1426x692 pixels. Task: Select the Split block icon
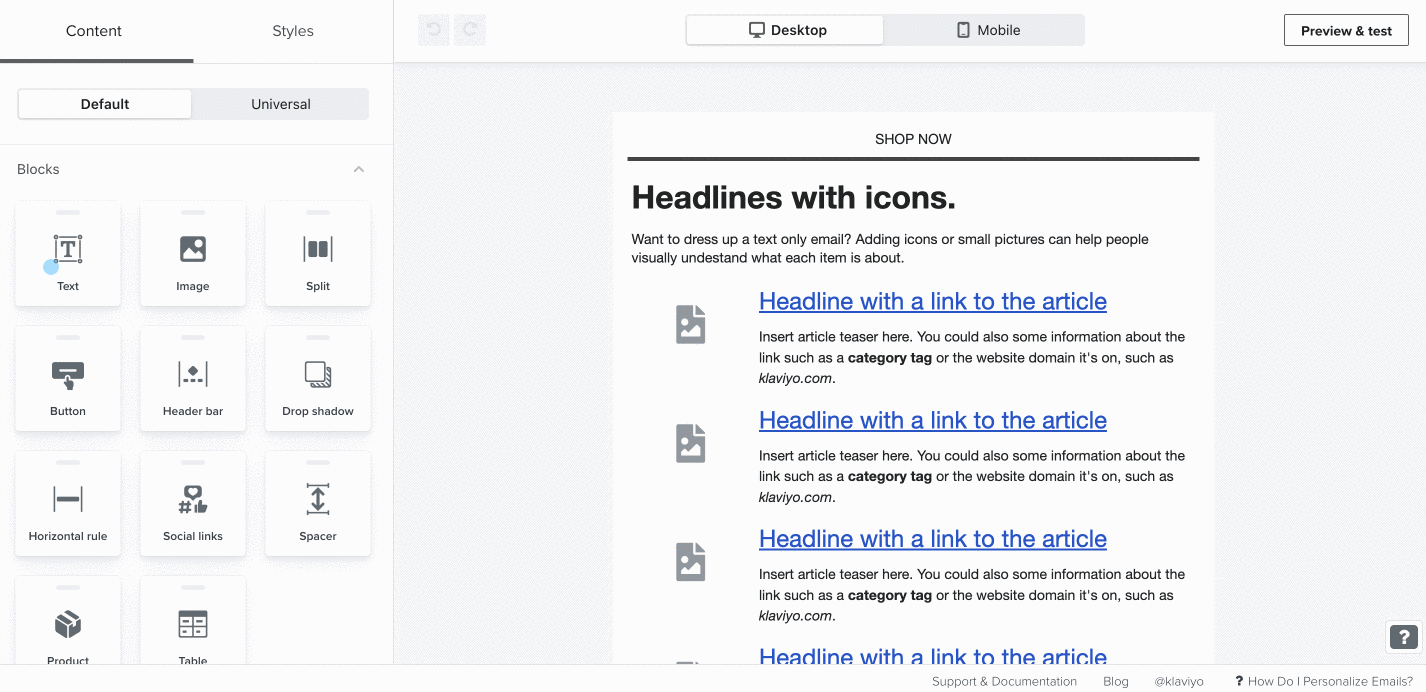click(318, 249)
